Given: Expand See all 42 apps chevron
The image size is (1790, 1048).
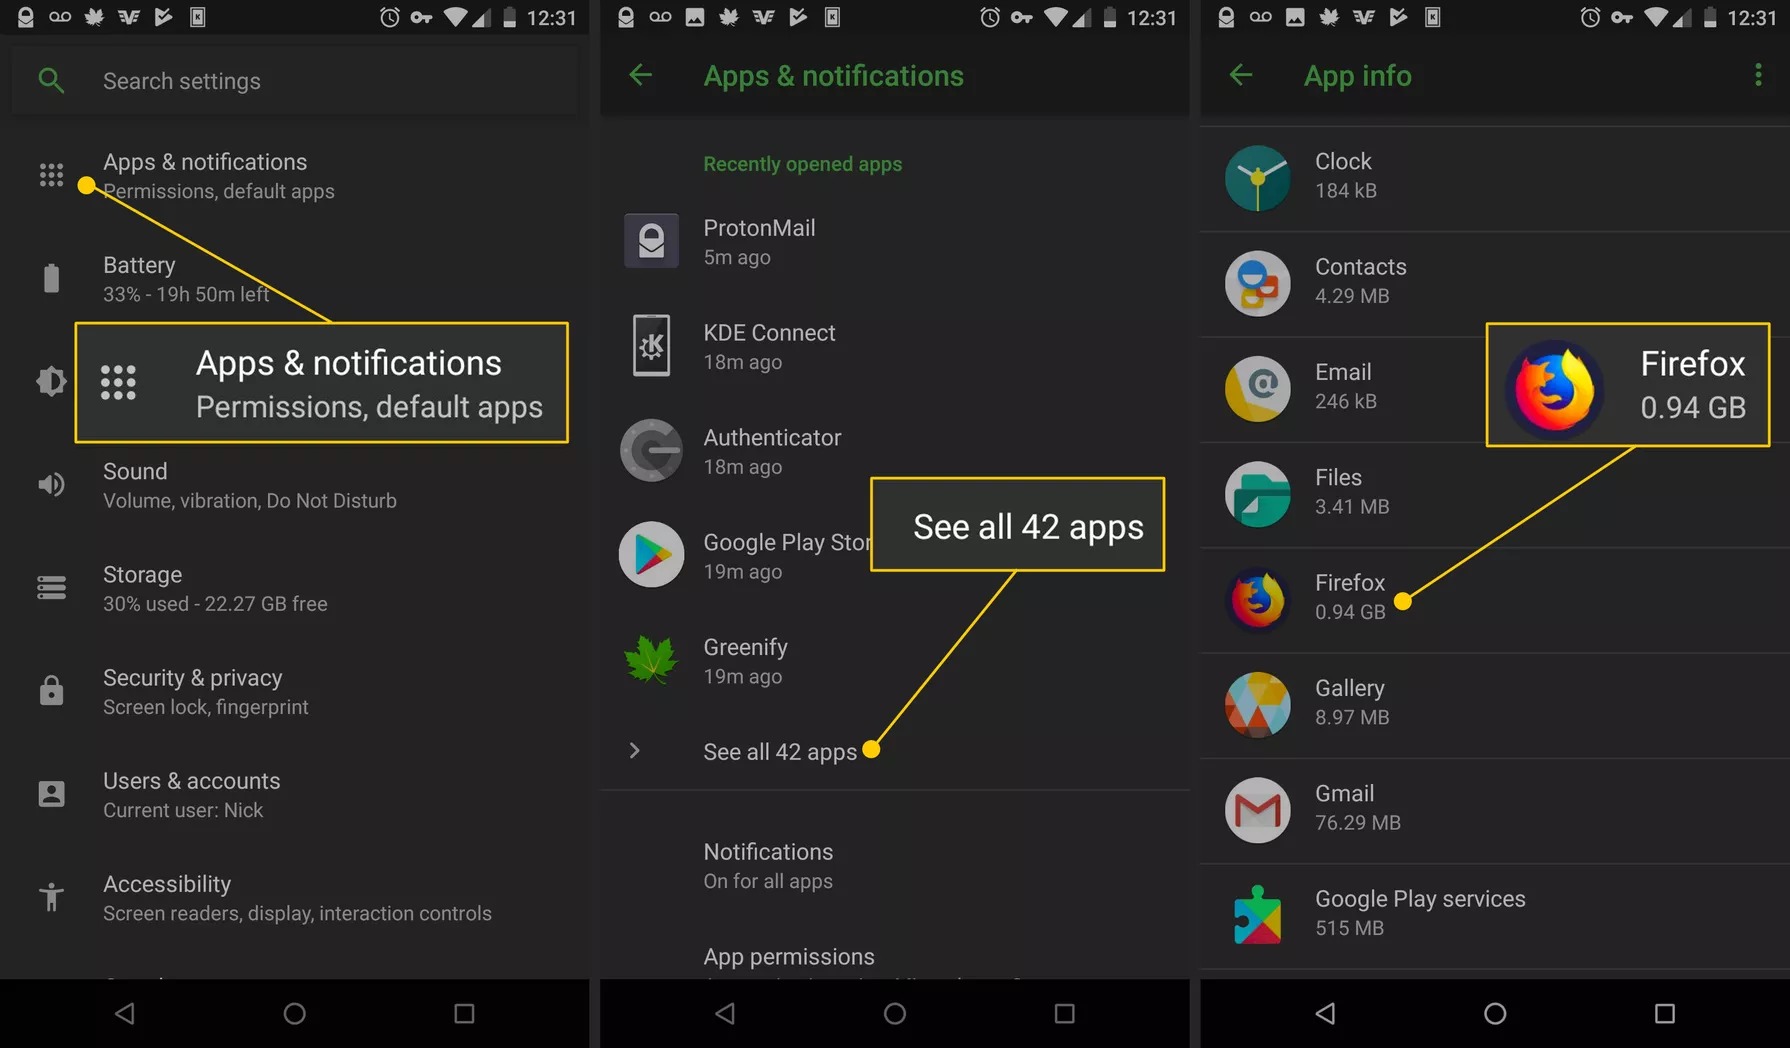Looking at the screenshot, I should coord(634,751).
